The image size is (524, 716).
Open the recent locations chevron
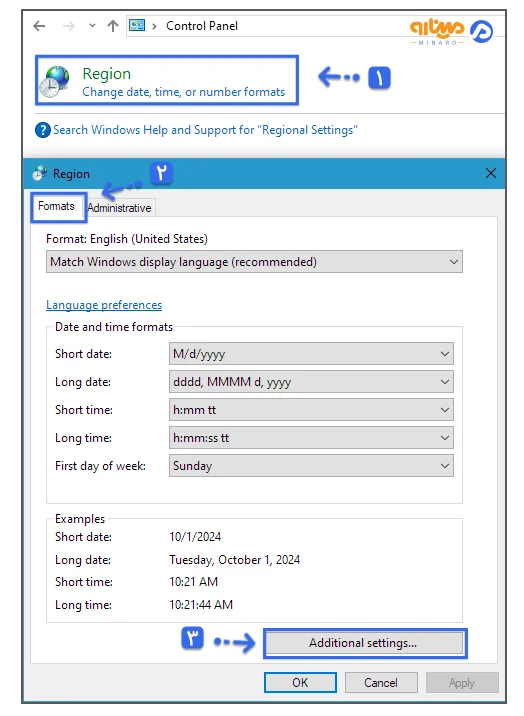click(92, 26)
